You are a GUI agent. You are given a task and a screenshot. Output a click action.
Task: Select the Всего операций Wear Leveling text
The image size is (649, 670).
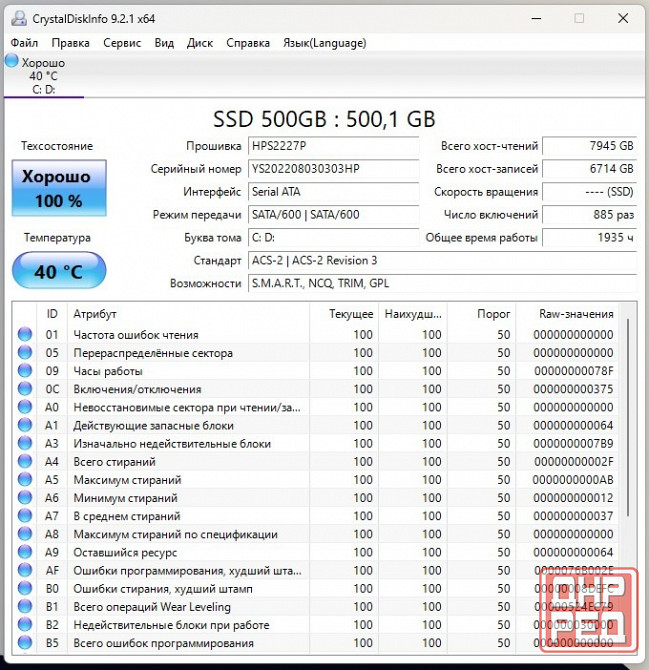pos(152,607)
